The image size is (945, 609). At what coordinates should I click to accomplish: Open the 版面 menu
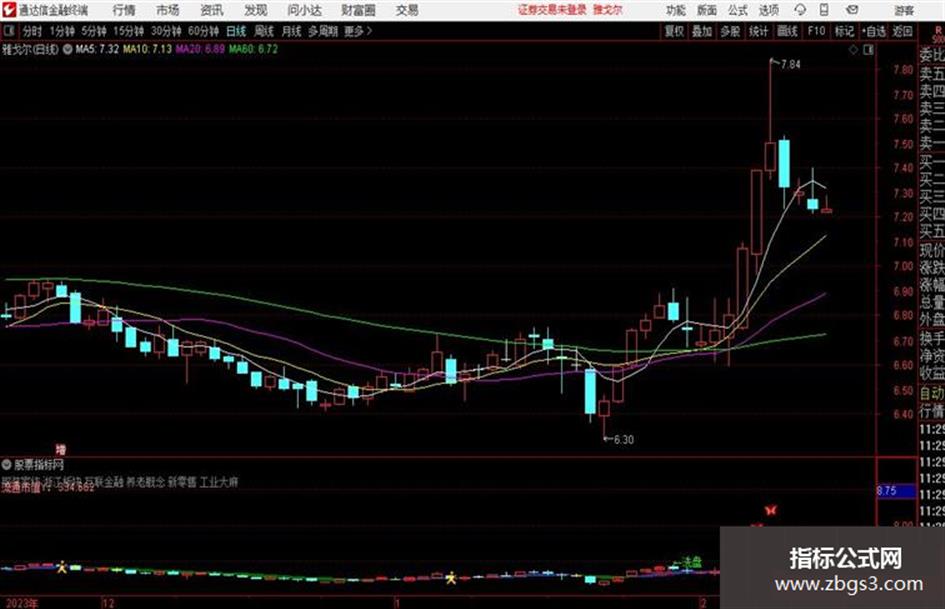pyautogui.click(x=706, y=10)
